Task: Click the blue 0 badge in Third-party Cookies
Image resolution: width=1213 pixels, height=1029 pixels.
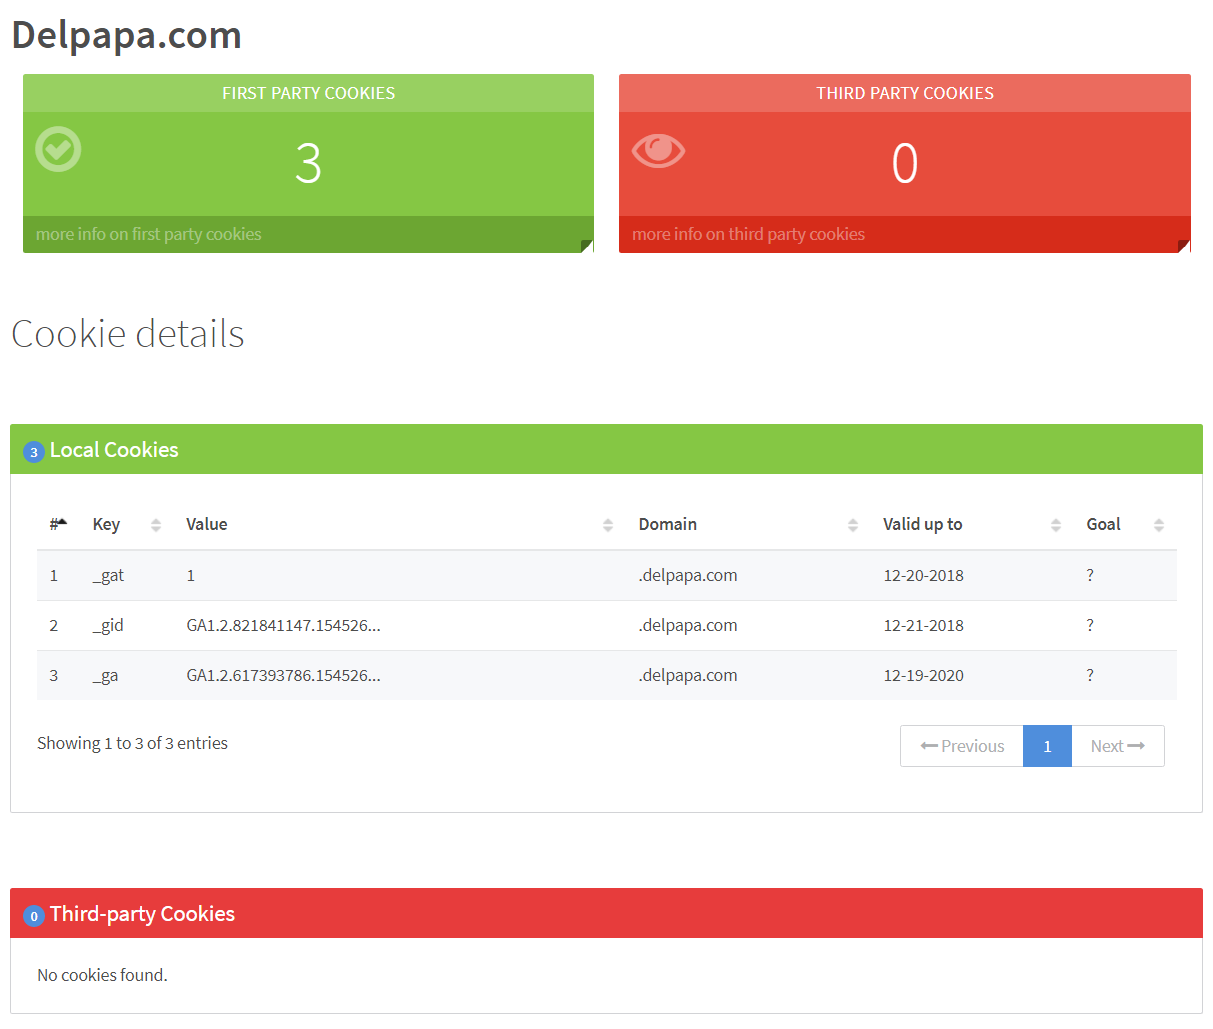Action: (x=34, y=916)
